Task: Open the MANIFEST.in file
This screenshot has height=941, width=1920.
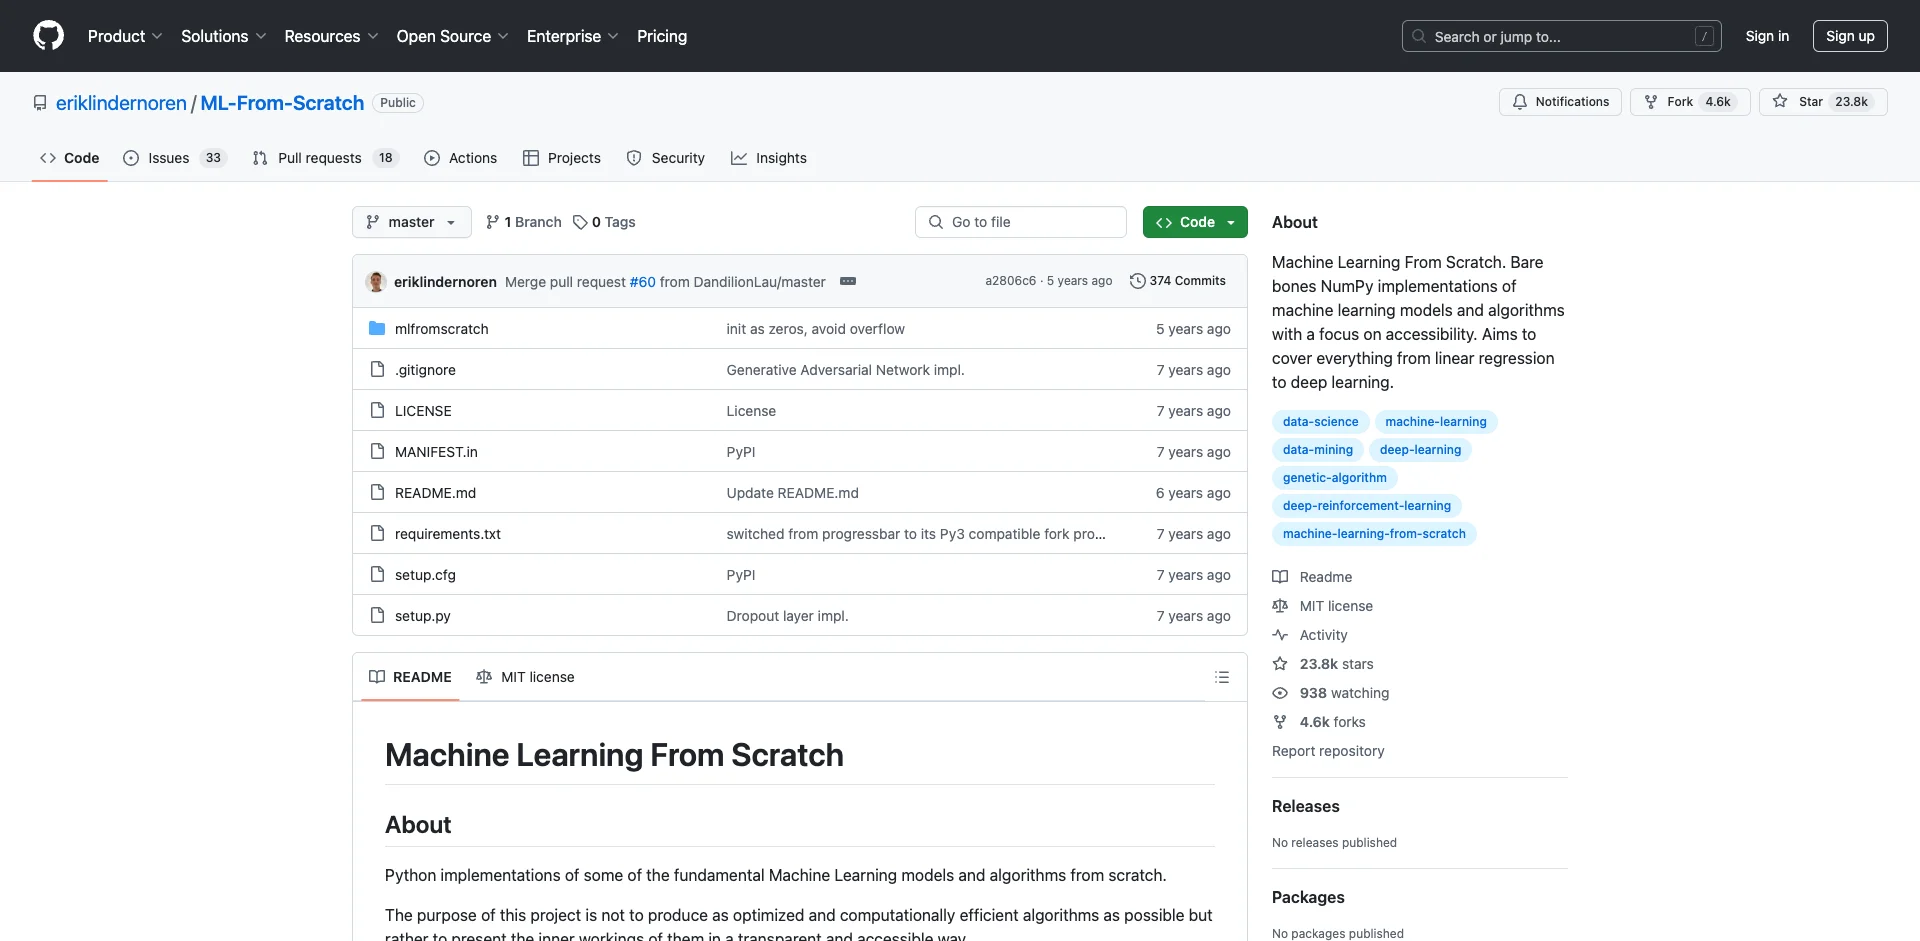Action: click(x=436, y=452)
